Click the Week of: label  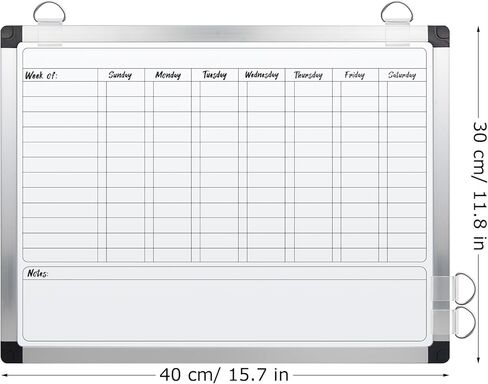click(x=41, y=75)
